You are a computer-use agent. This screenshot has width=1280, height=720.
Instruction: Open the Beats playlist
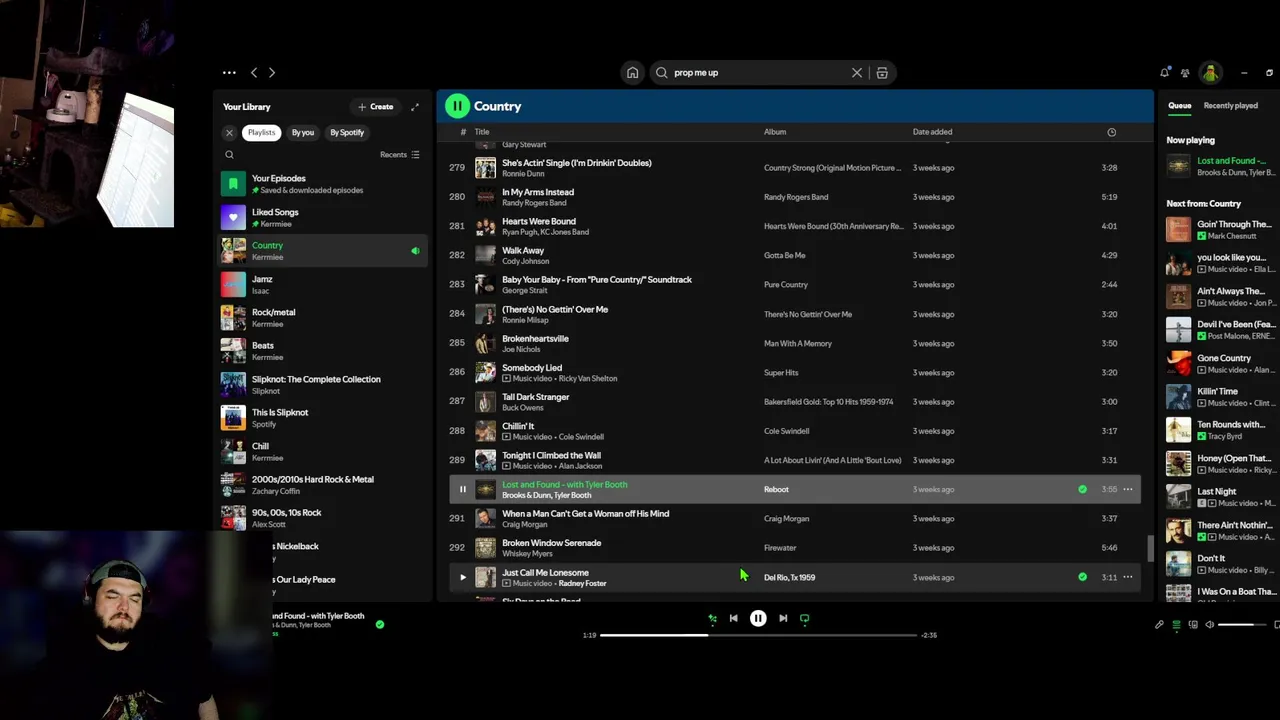tap(324, 351)
